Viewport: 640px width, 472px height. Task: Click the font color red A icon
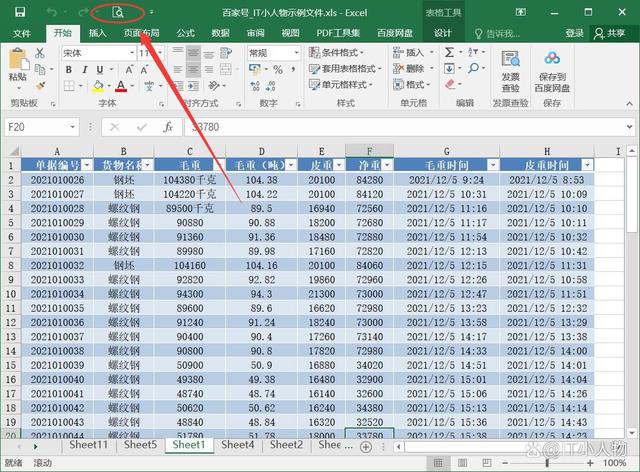pos(120,86)
